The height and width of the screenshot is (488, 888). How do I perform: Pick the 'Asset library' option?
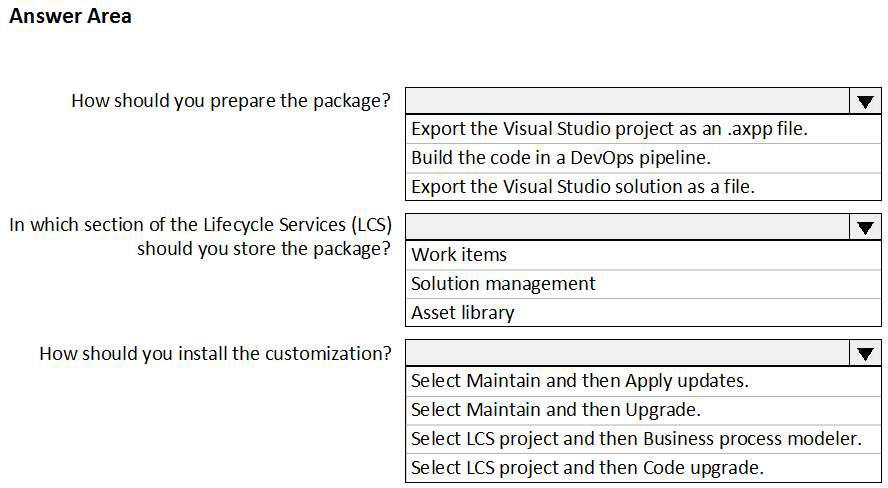coord(463,312)
